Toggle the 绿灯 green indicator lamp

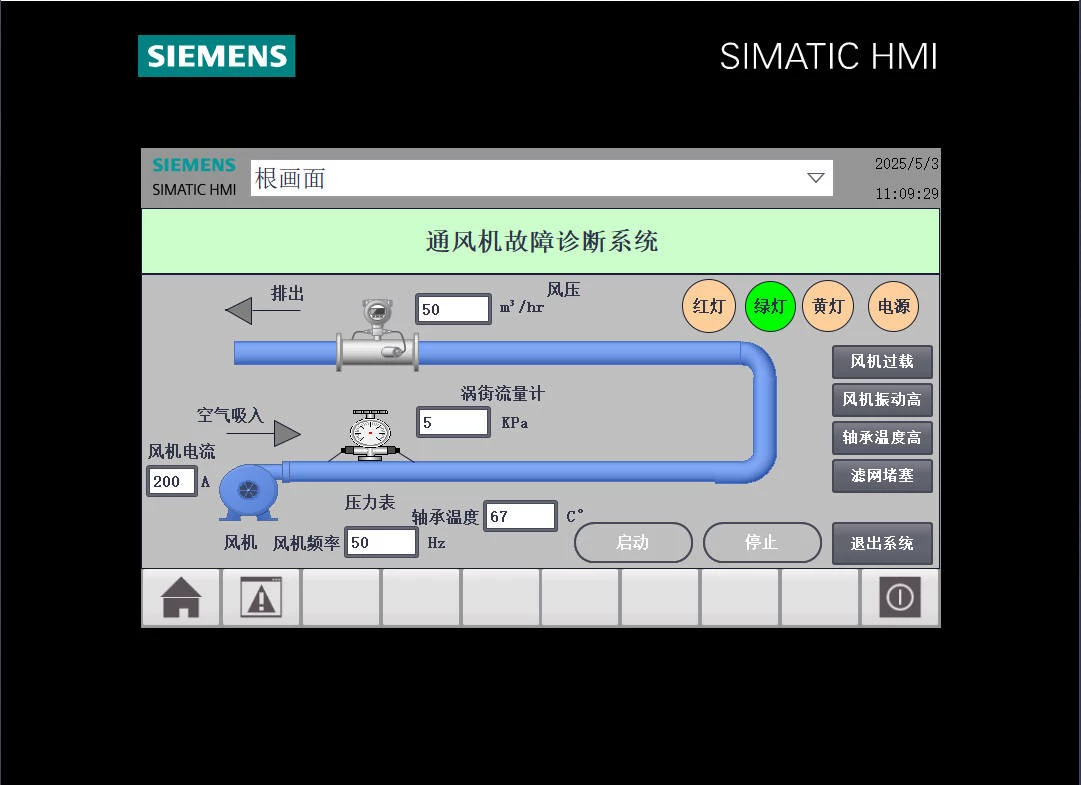click(x=770, y=306)
